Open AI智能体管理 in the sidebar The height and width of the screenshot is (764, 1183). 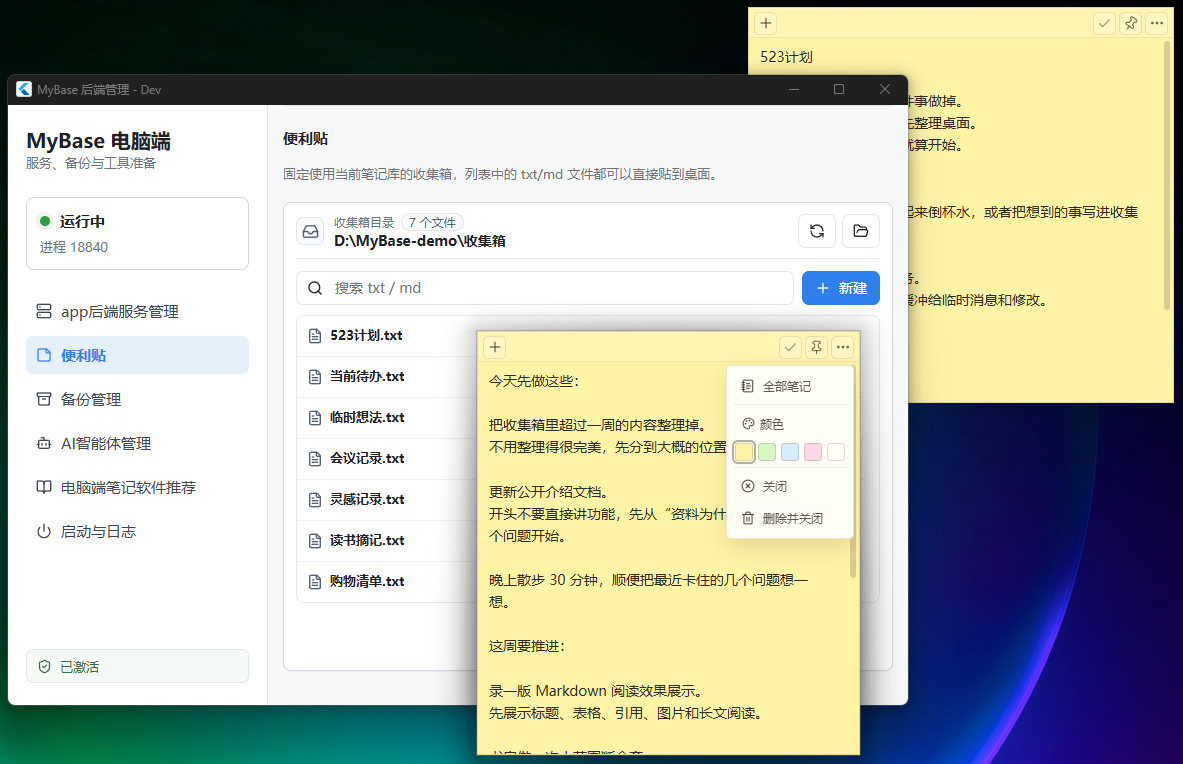(137, 443)
